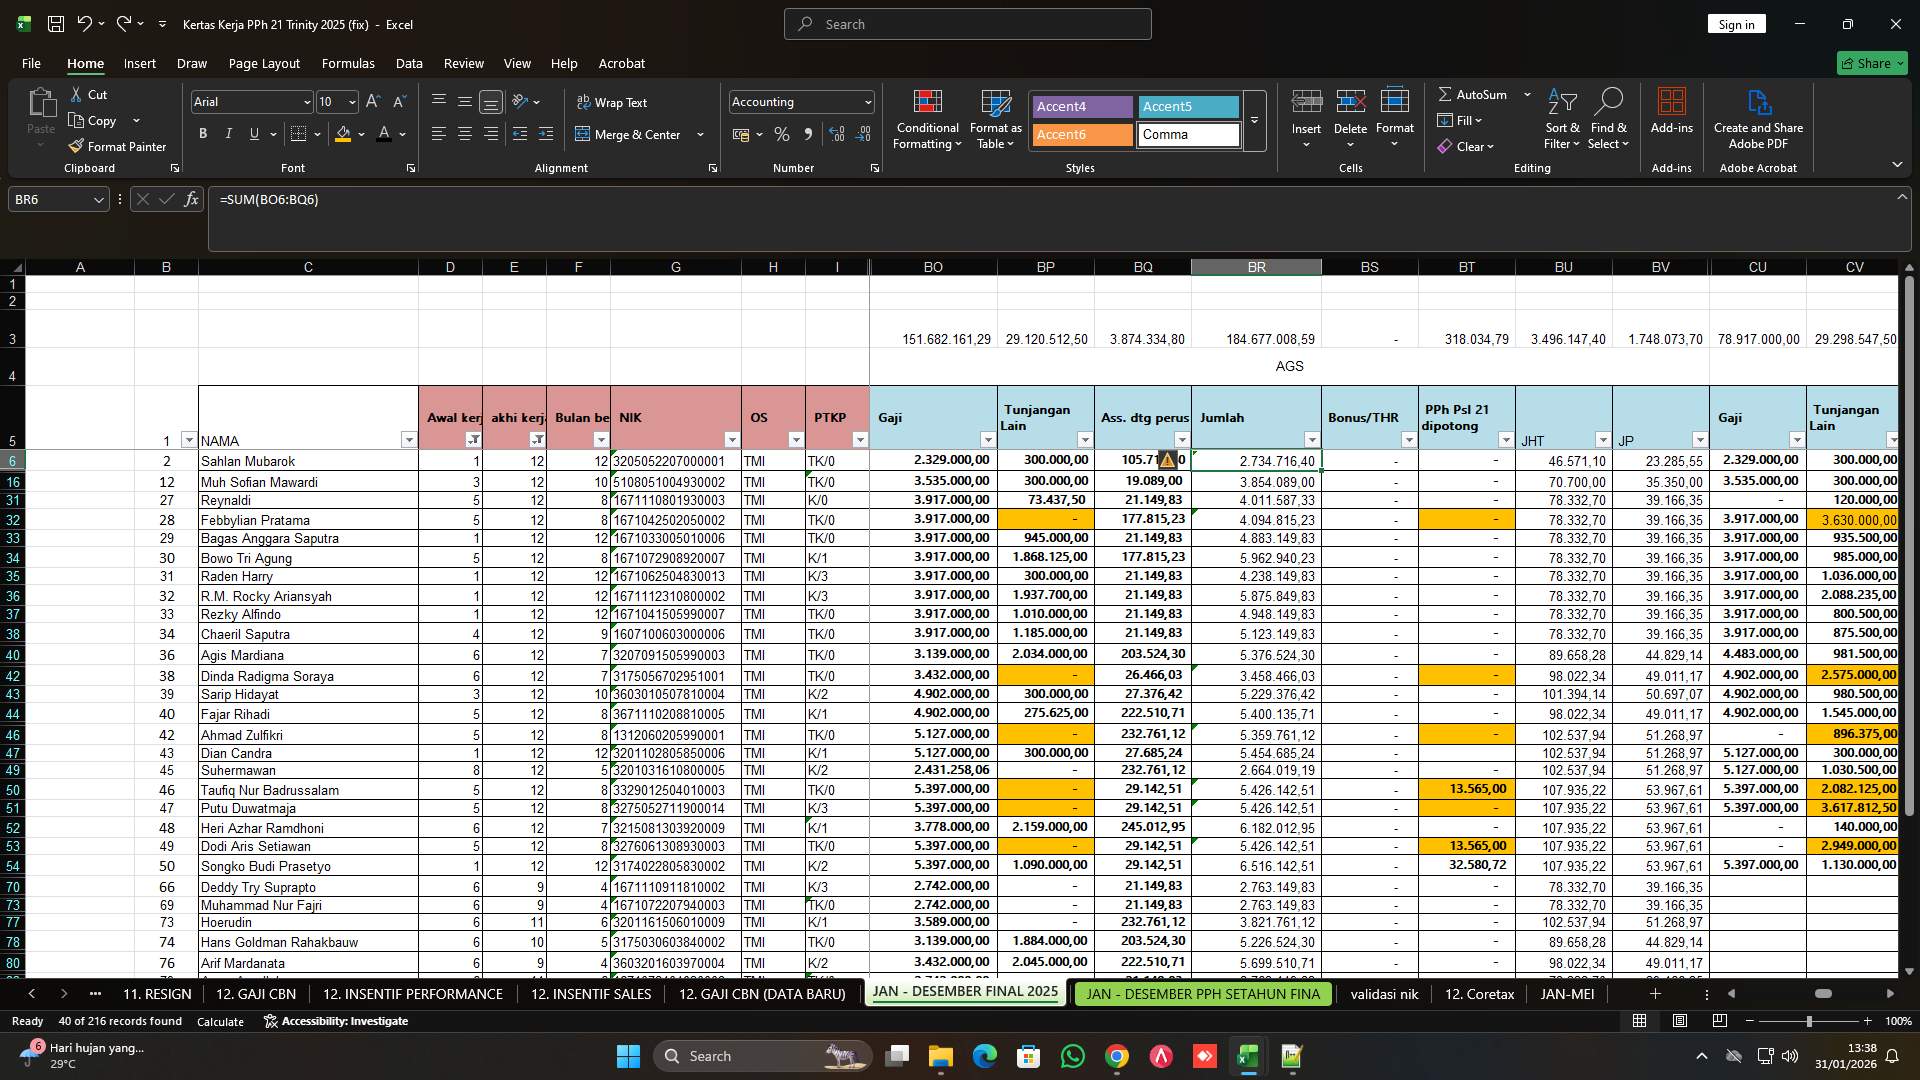This screenshot has width=1920, height=1080.
Task: Click the Sign in button
Action: point(1736,23)
